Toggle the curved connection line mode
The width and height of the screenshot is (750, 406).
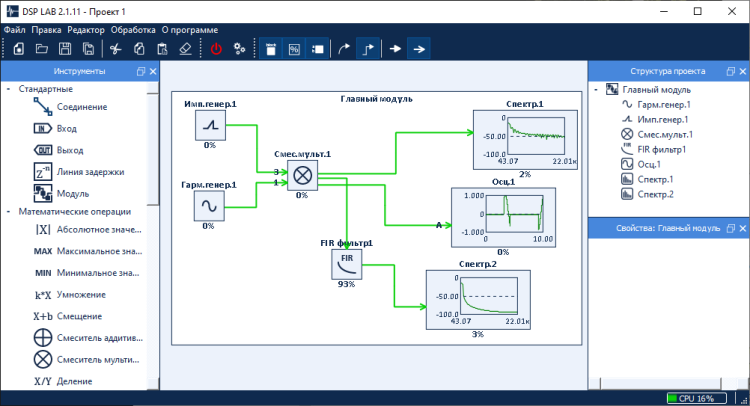tap(345, 48)
